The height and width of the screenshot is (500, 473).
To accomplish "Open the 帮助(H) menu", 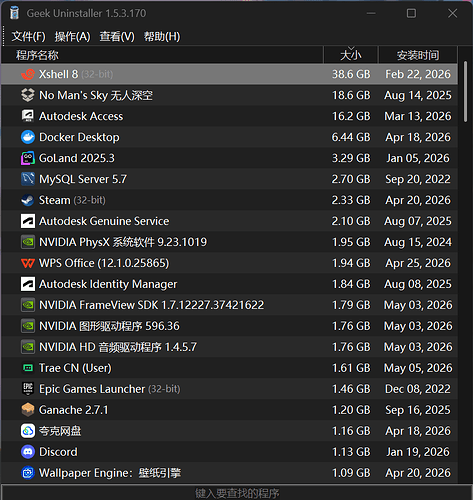I will pyautogui.click(x=162, y=36).
